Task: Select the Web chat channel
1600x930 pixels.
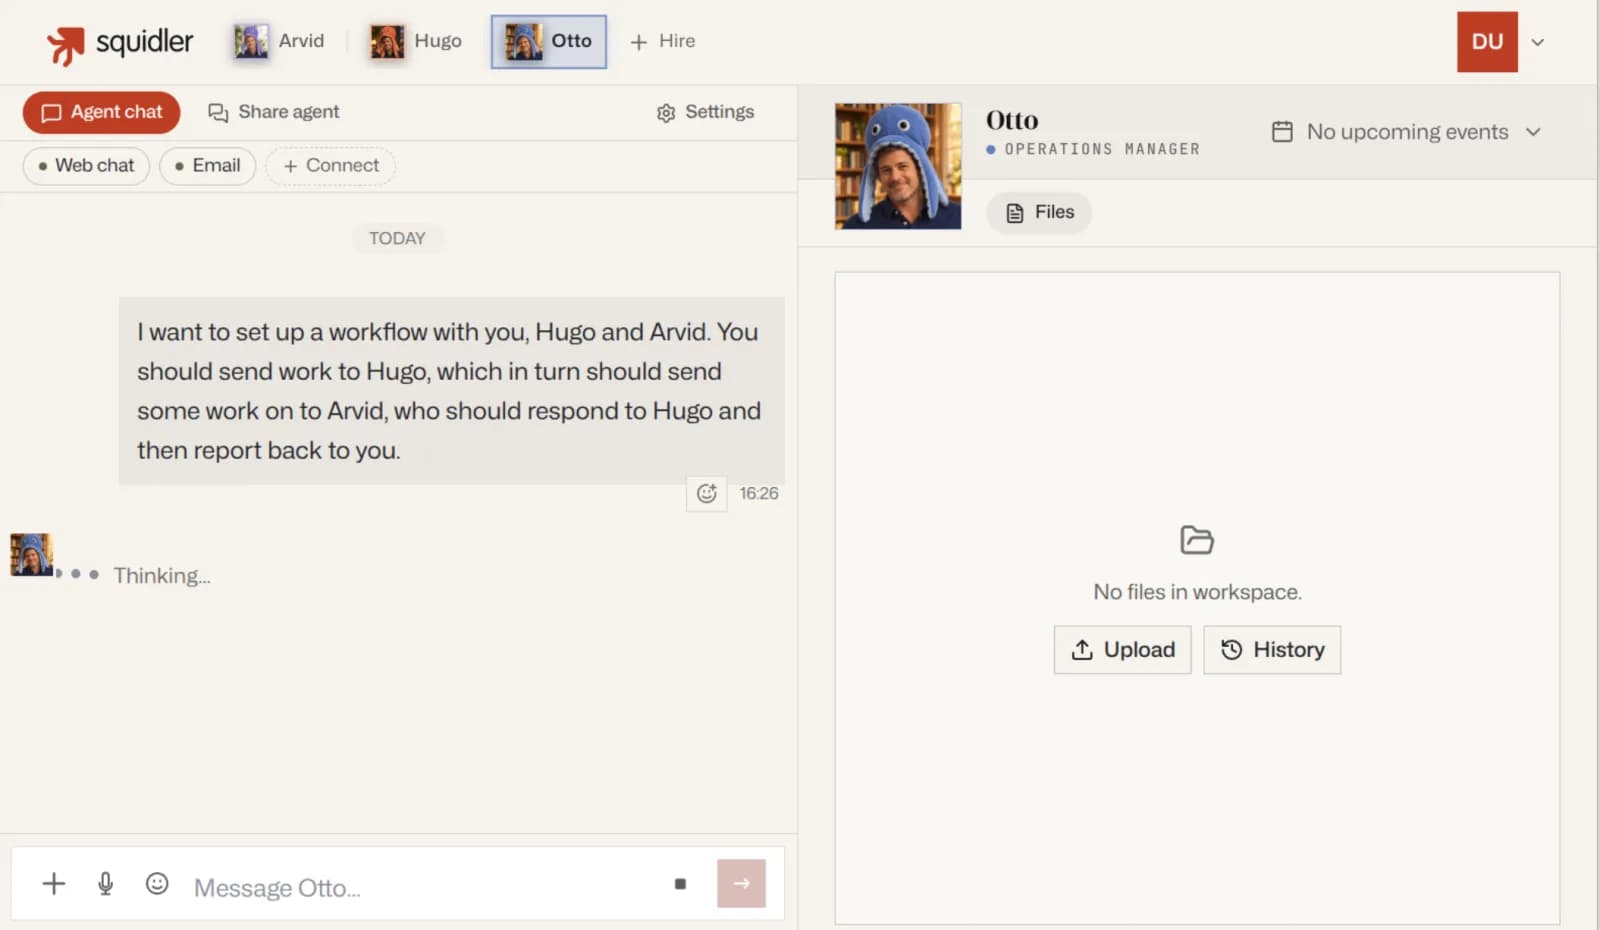Action: [x=86, y=166]
